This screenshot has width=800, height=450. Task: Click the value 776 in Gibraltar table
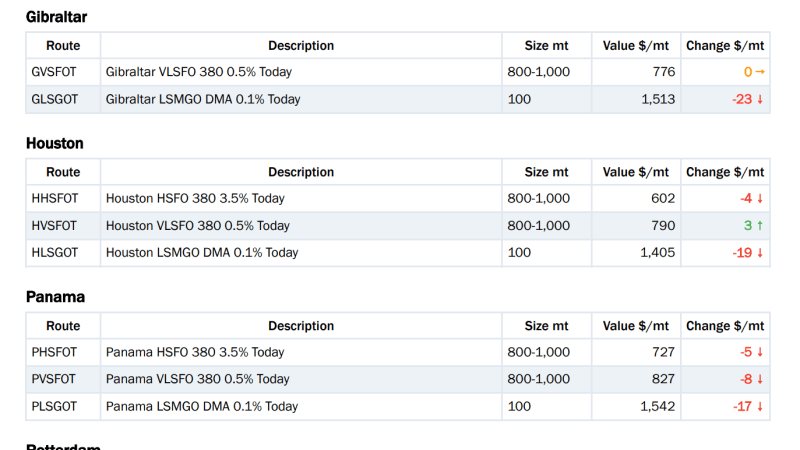tap(664, 72)
